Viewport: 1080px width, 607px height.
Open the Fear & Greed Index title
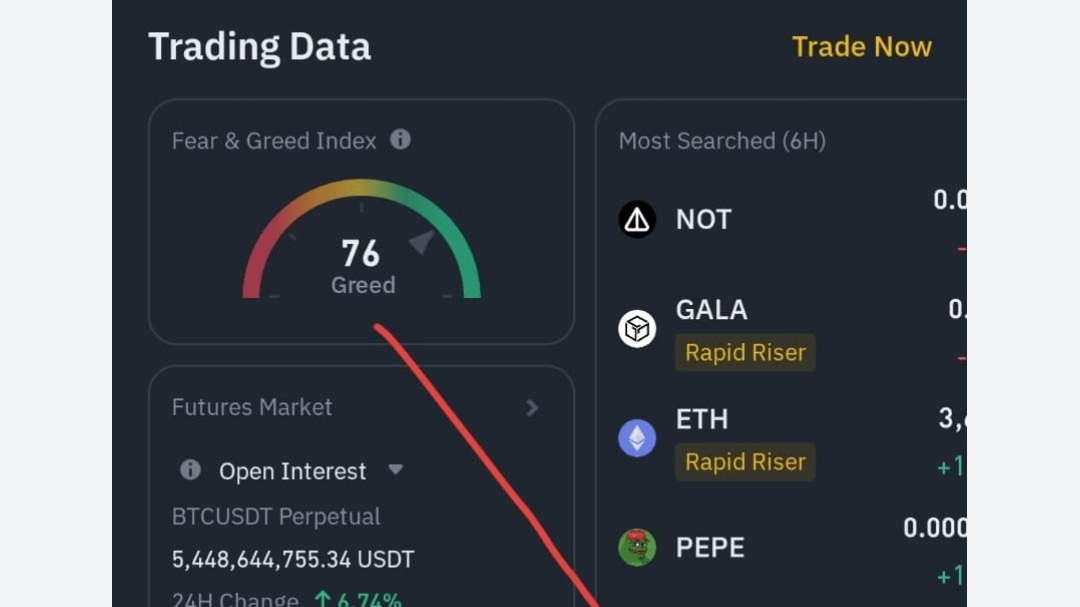click(274, 141)
